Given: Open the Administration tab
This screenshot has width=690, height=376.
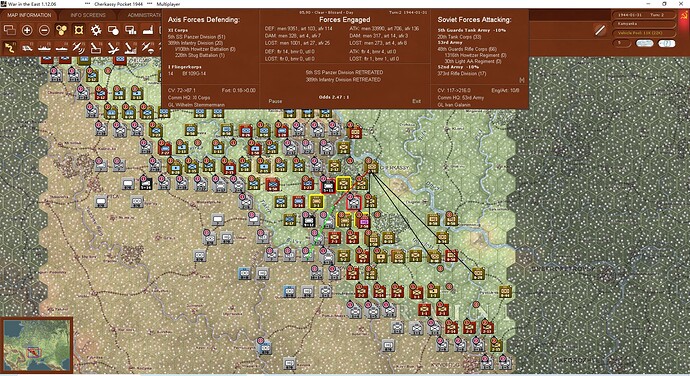Looking at the screenshot, I should [144, 15].
